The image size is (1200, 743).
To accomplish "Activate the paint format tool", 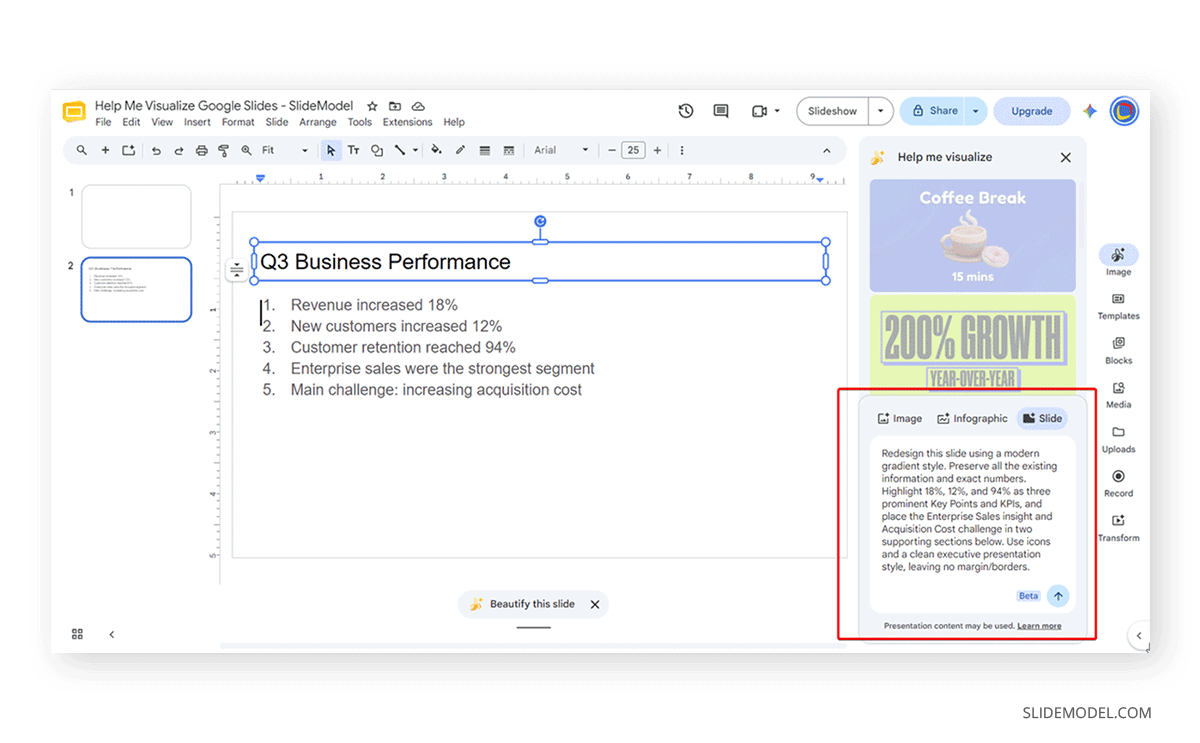I will click(223, 150).
